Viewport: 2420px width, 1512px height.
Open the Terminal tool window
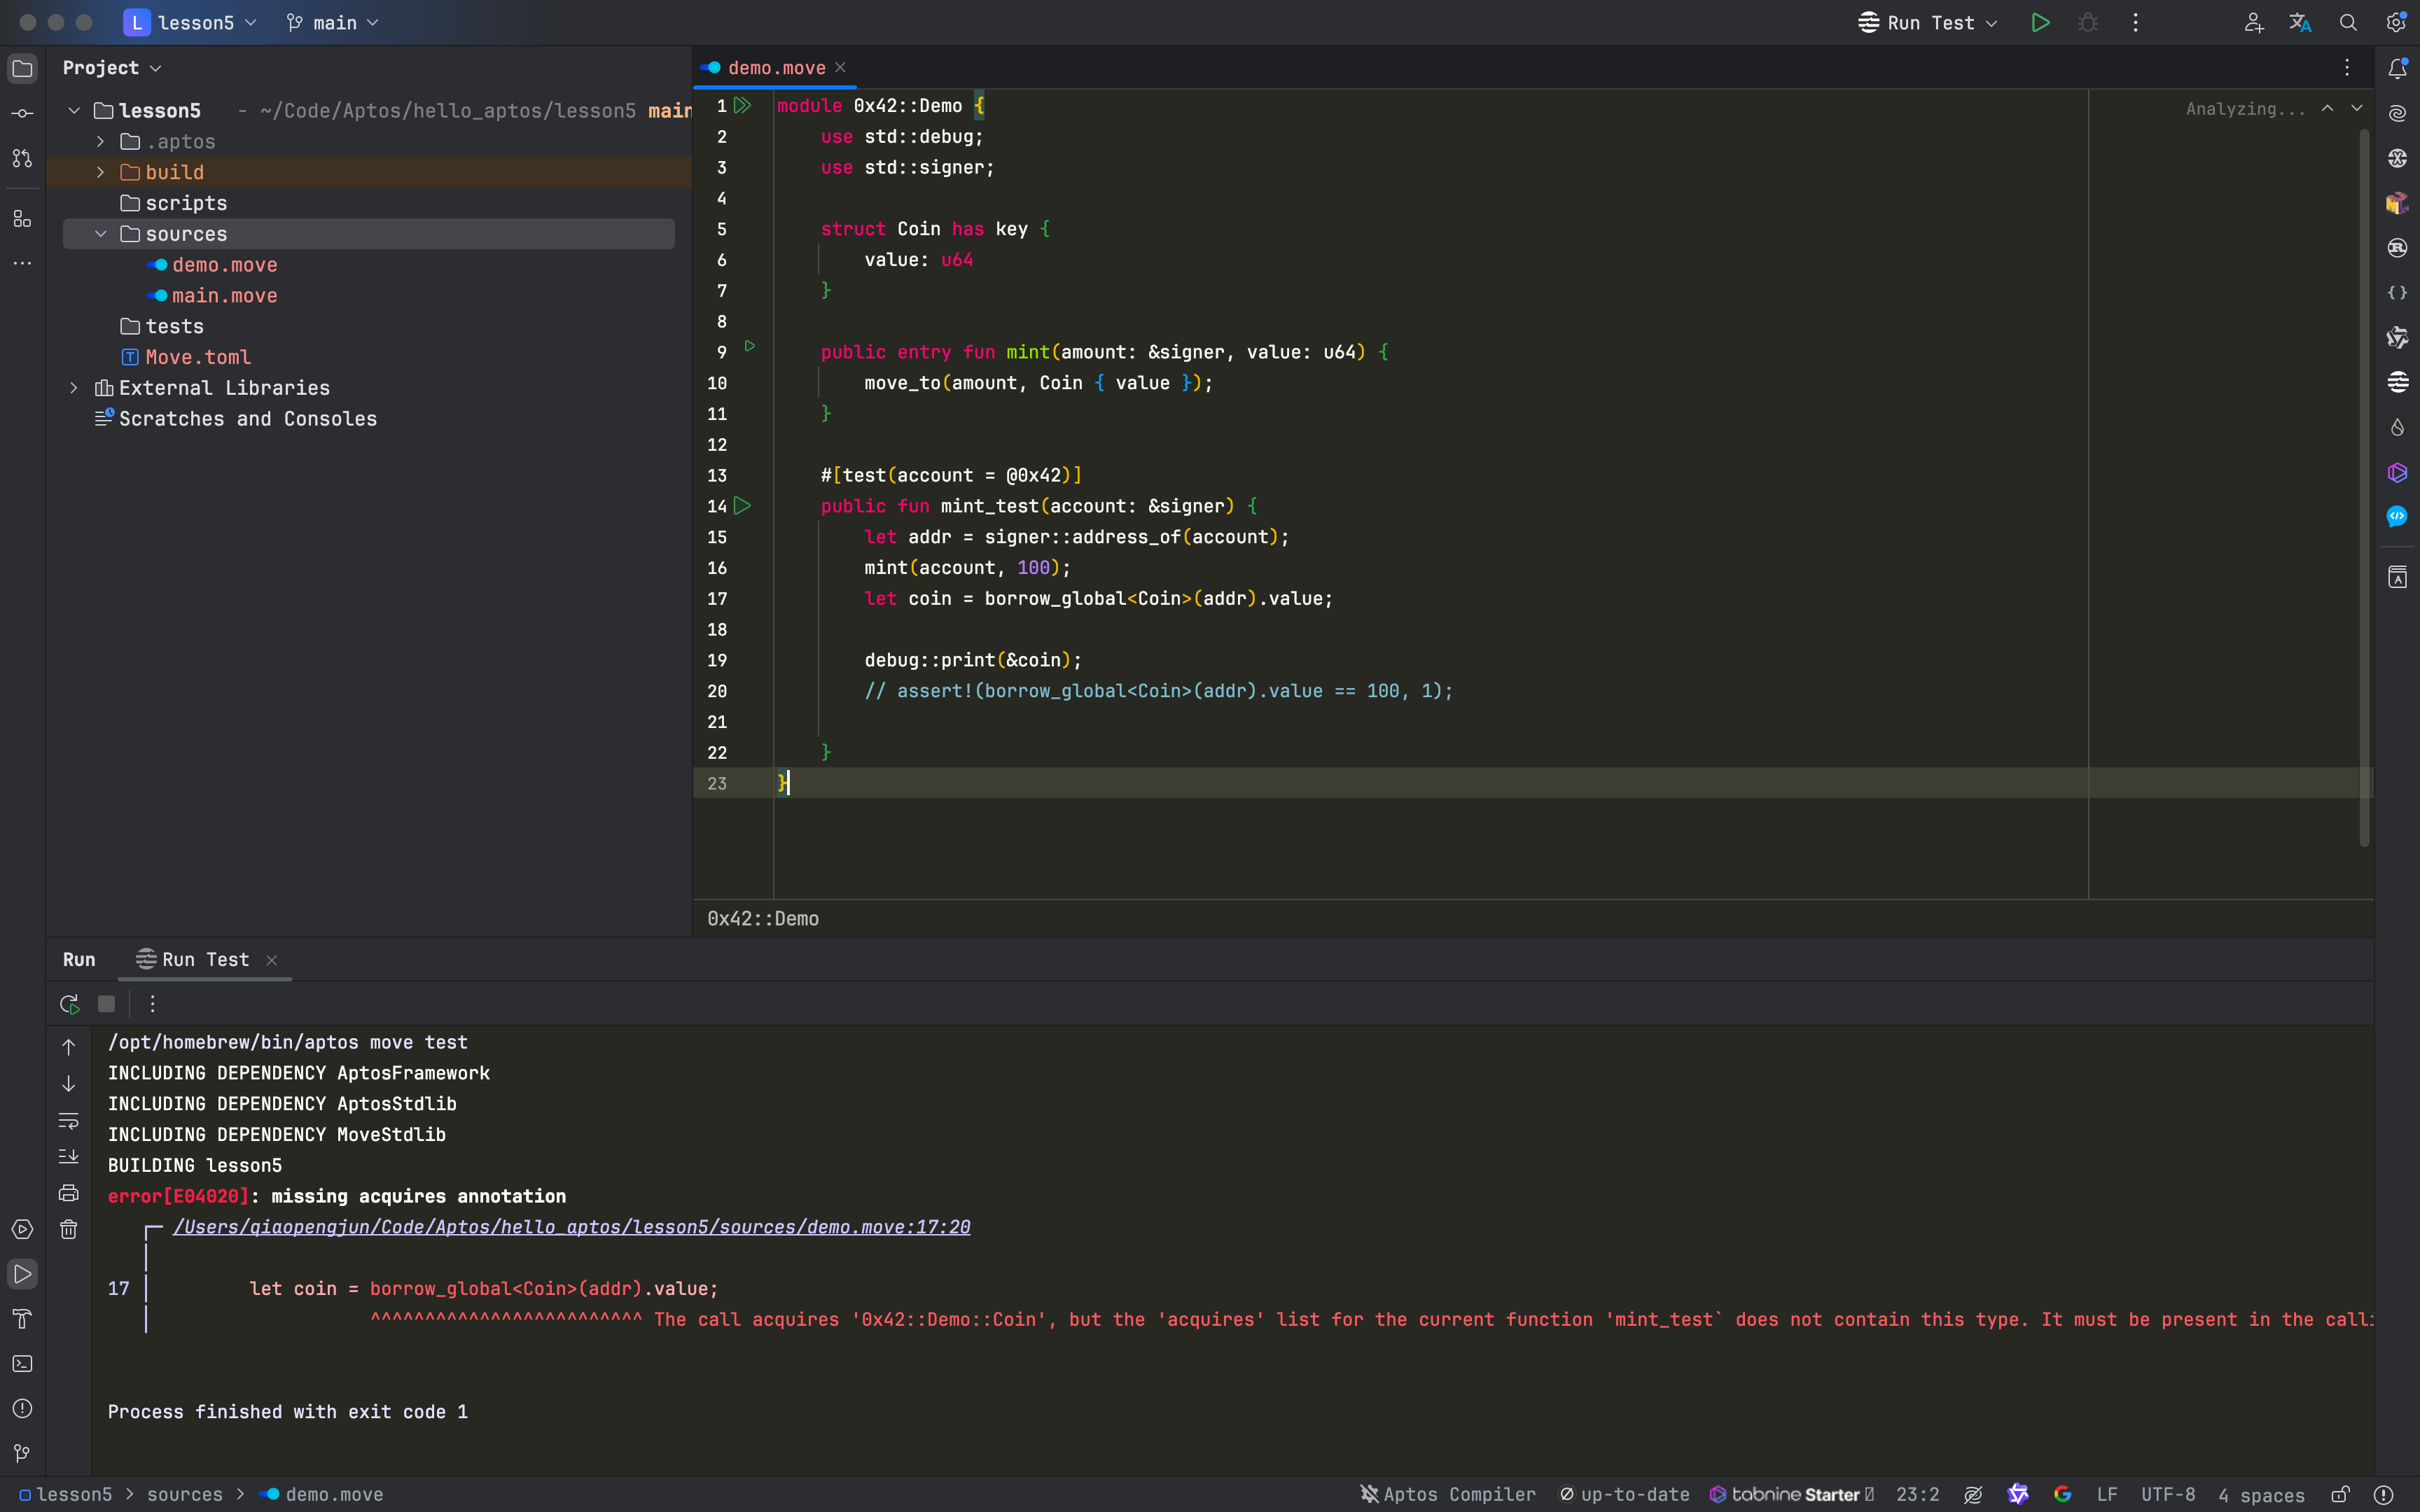pyautogui.click(x=22, y=1364)
